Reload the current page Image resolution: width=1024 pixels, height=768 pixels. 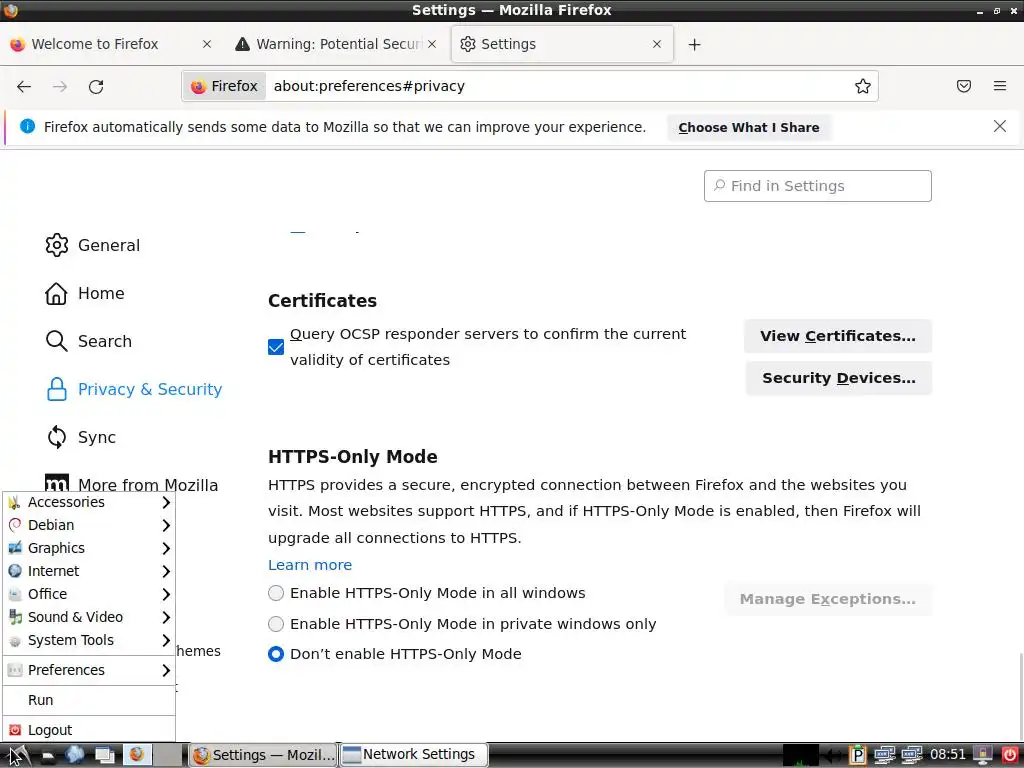click(96, 86)
